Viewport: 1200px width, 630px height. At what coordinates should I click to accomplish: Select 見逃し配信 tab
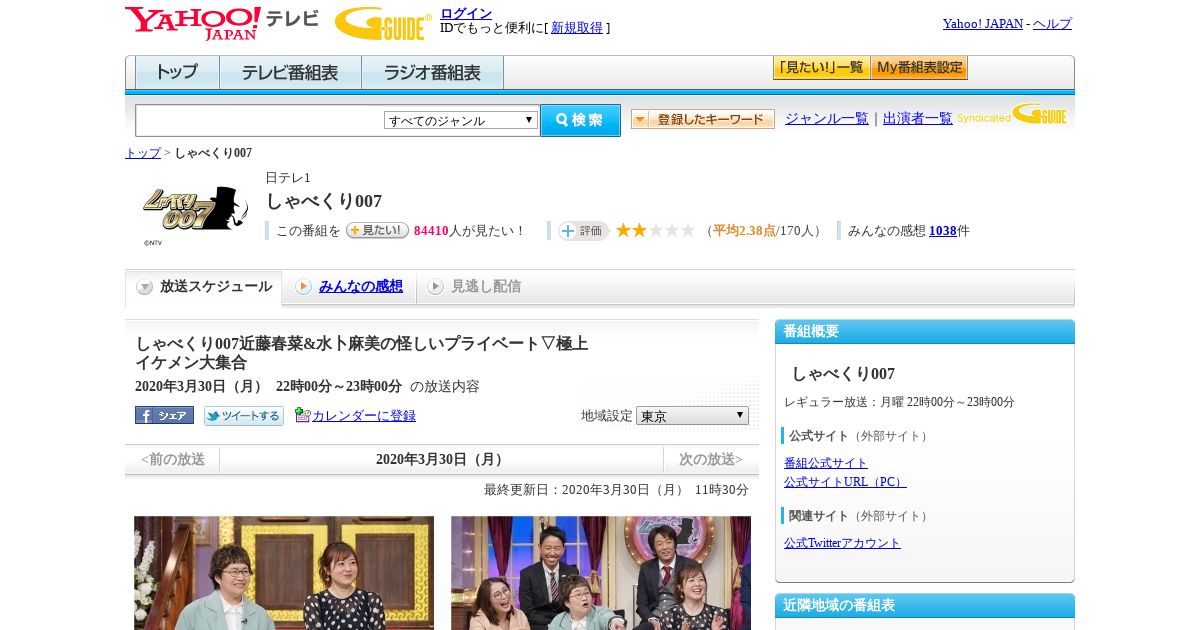pos(486,287)
